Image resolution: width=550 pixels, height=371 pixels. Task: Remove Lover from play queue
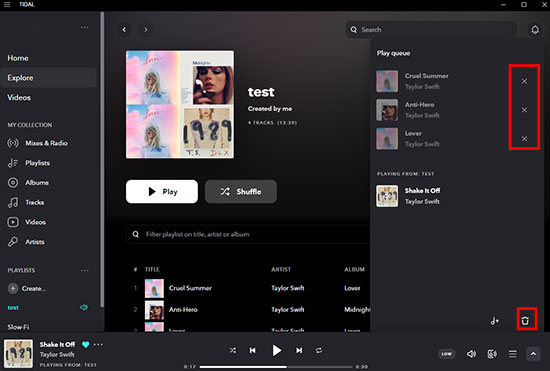pos(524,139)
